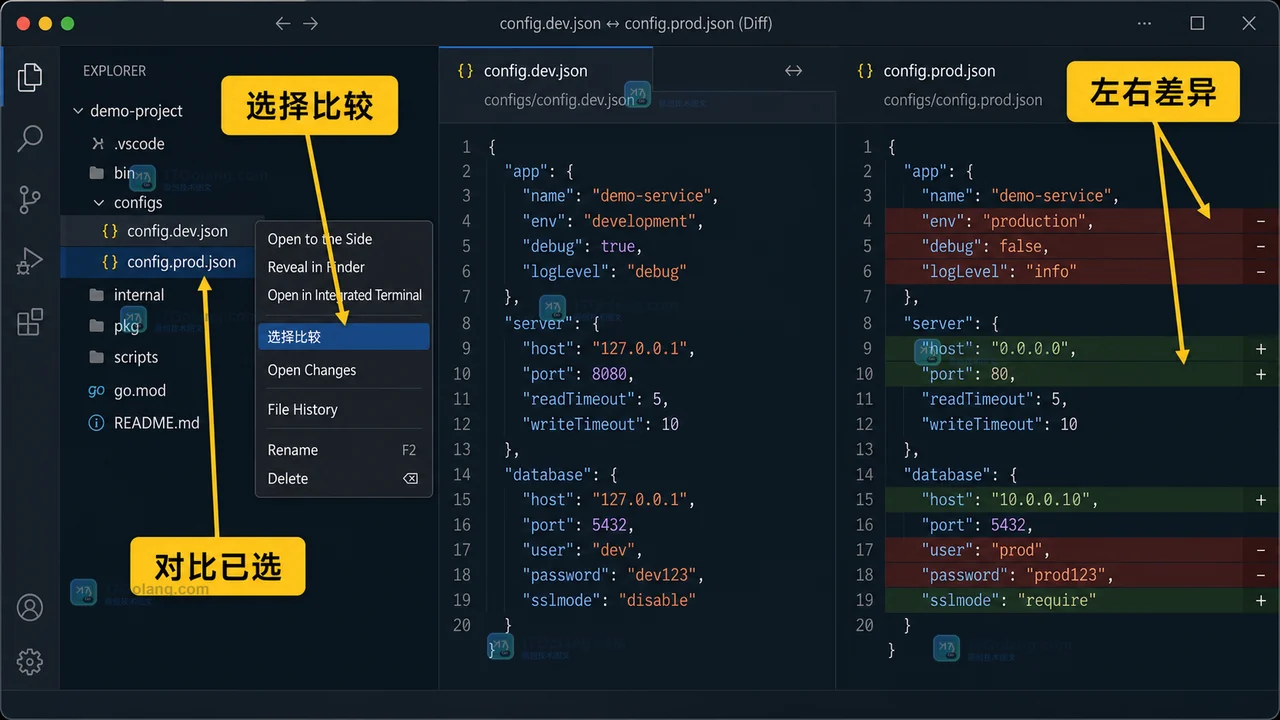Click the window title config.dev.json ↔ config.prod.json
The width and height of the screenshot is (1280, 720).
(x=636, y=23)
